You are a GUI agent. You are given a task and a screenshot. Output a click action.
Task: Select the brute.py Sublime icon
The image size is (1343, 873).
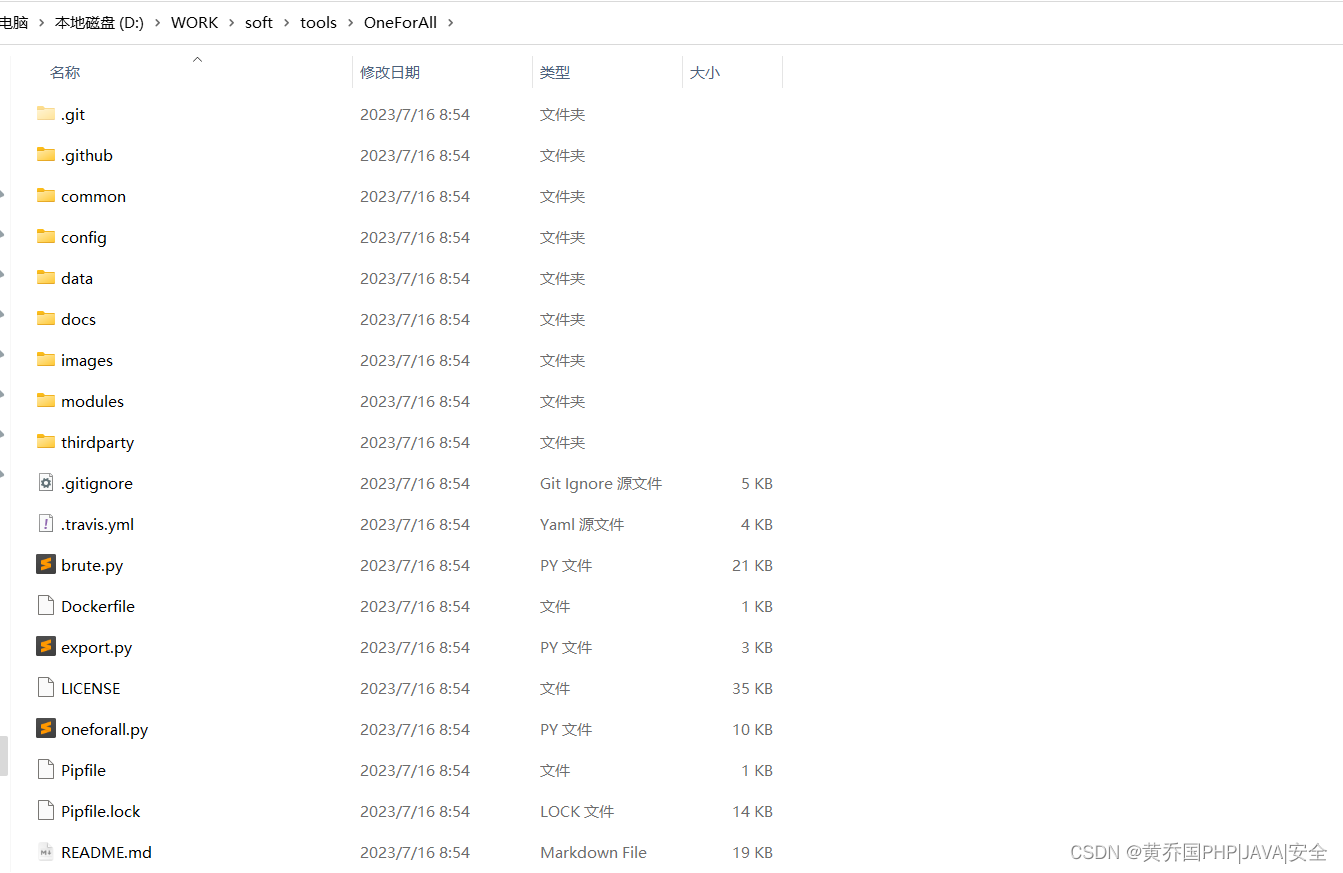pos(45,565)
